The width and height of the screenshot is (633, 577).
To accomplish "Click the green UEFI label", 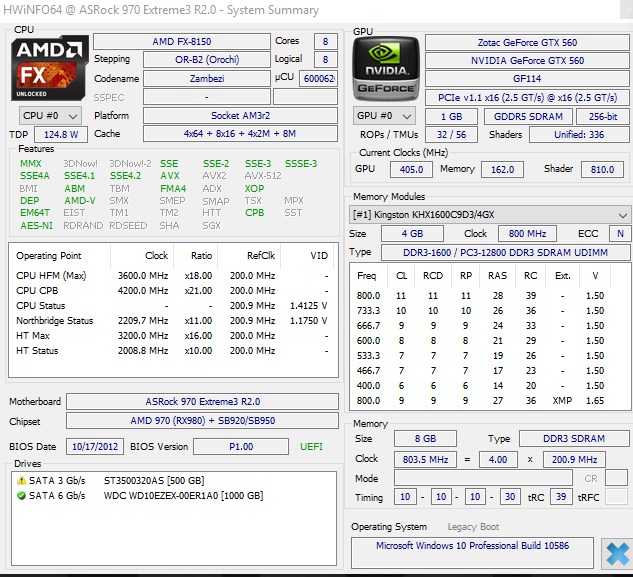I will 311,447.
